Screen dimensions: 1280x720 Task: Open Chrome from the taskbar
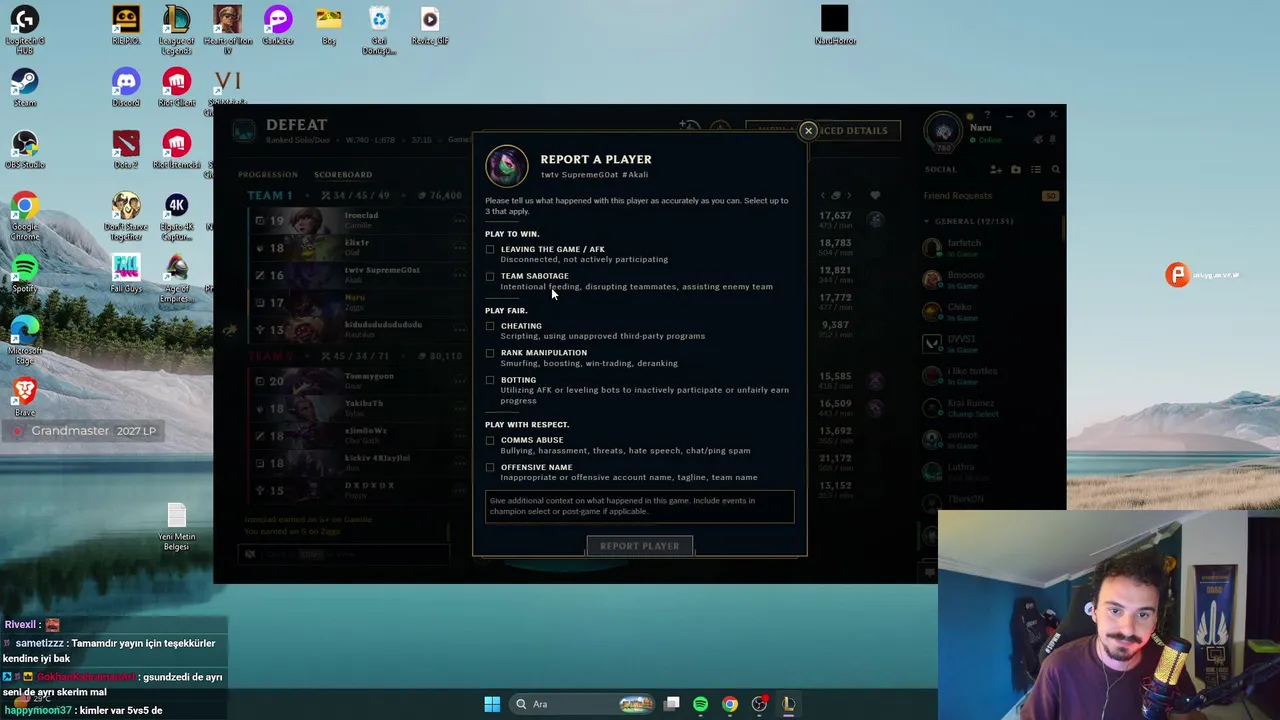coord(730,704)
